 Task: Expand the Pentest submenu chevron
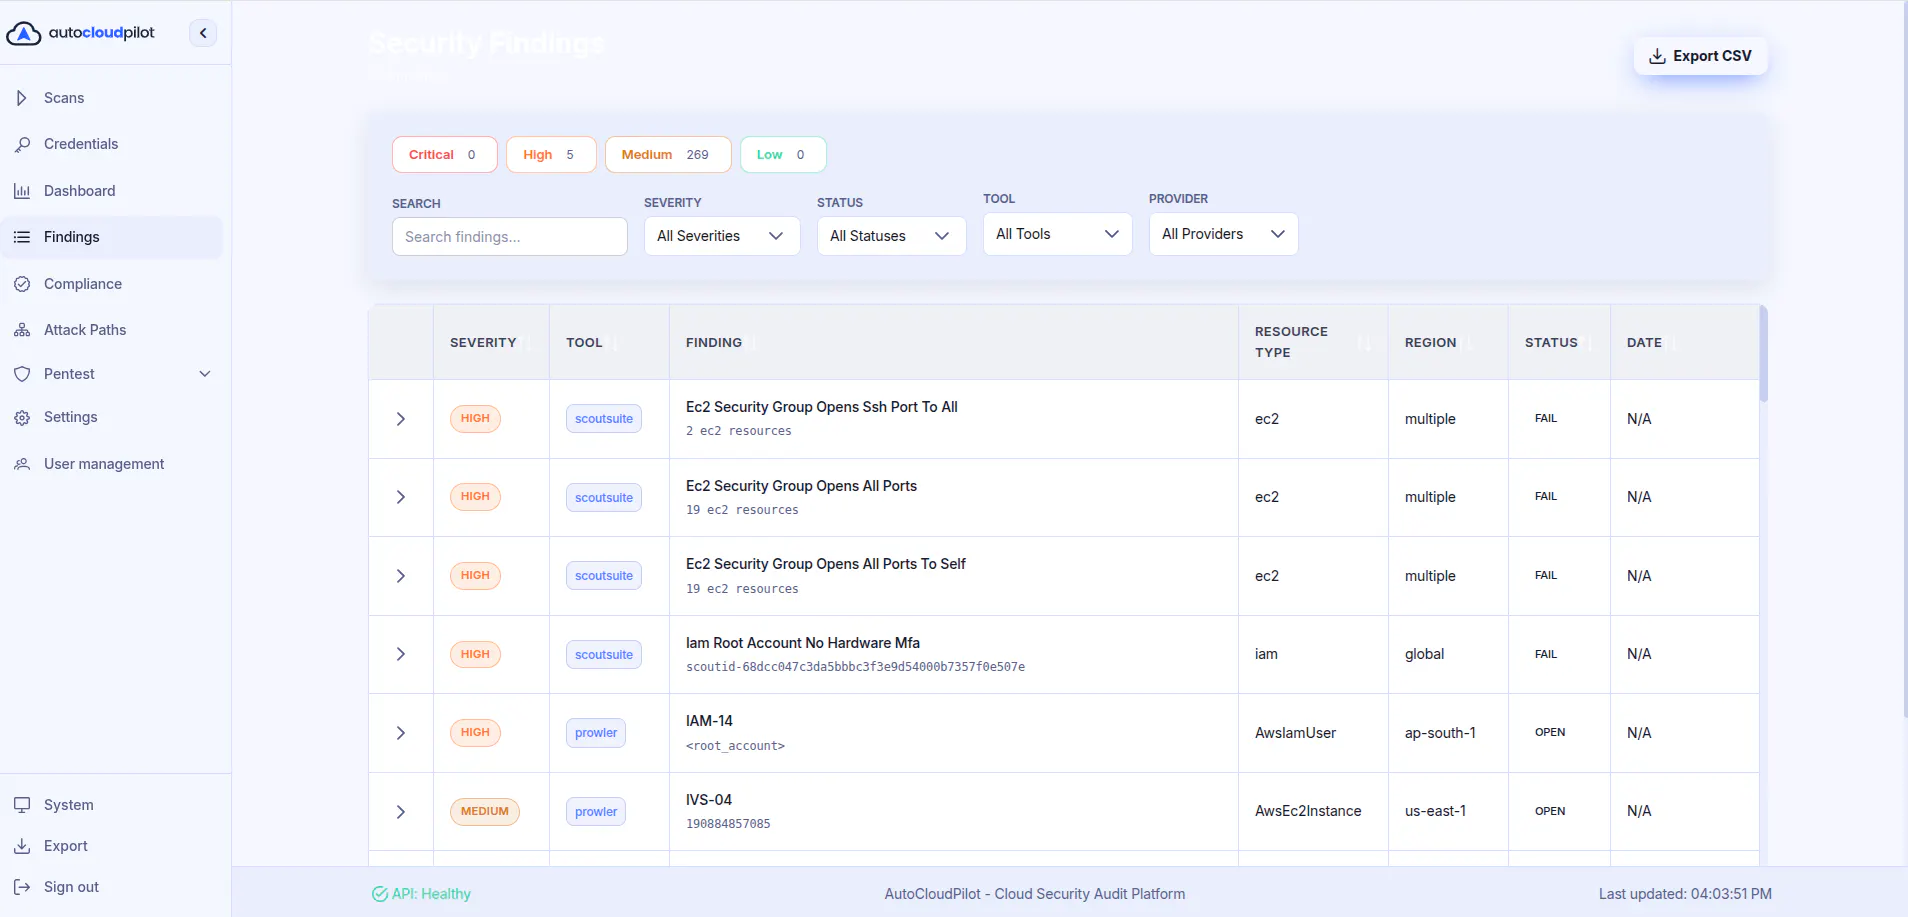point(205,374)
